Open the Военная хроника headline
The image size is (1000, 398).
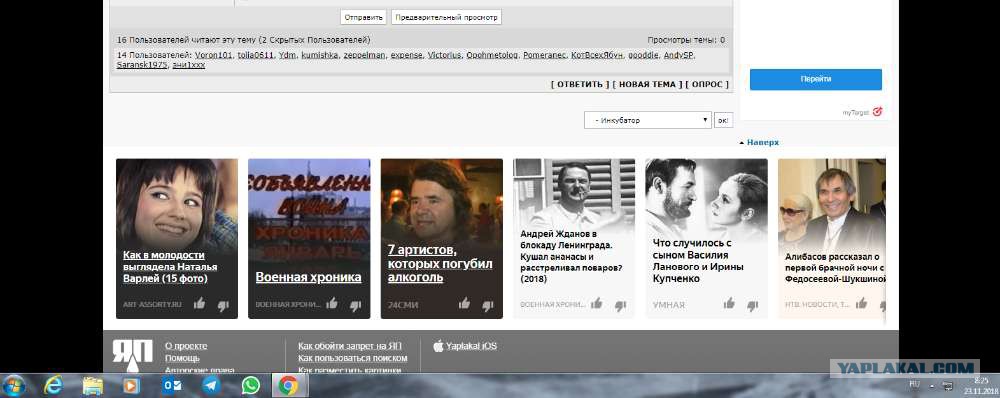[x=309, y=277]
